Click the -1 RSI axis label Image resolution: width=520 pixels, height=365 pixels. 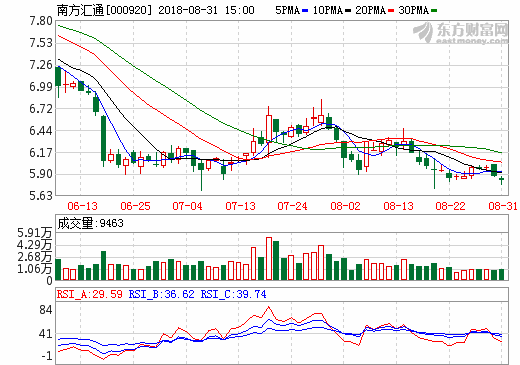47,356
